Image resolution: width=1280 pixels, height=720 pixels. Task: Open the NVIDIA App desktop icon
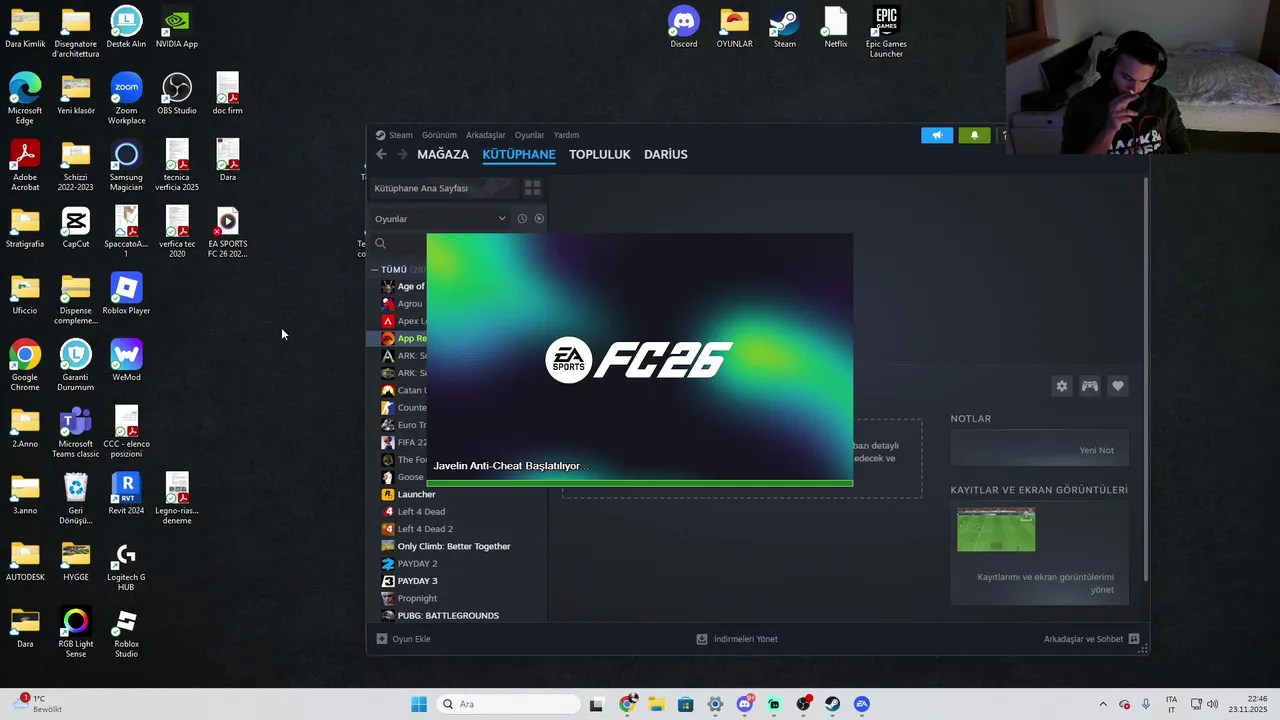177,28
